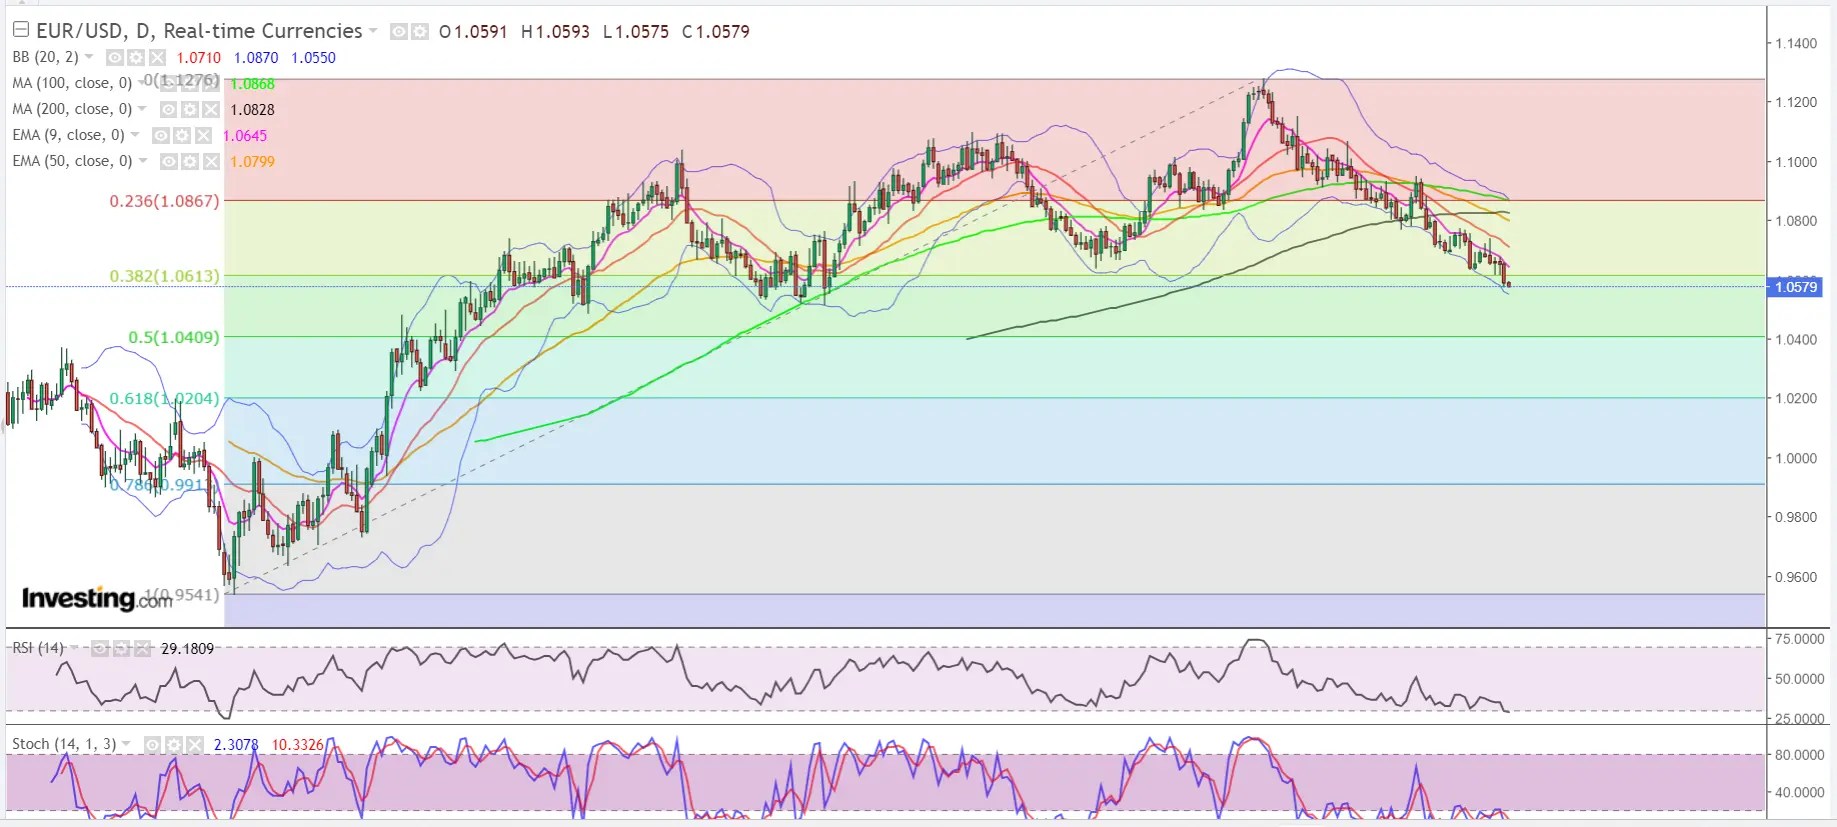1837x827 pixels.
Task: Click the BB basis value 1.0710
Action: point(199,58)
